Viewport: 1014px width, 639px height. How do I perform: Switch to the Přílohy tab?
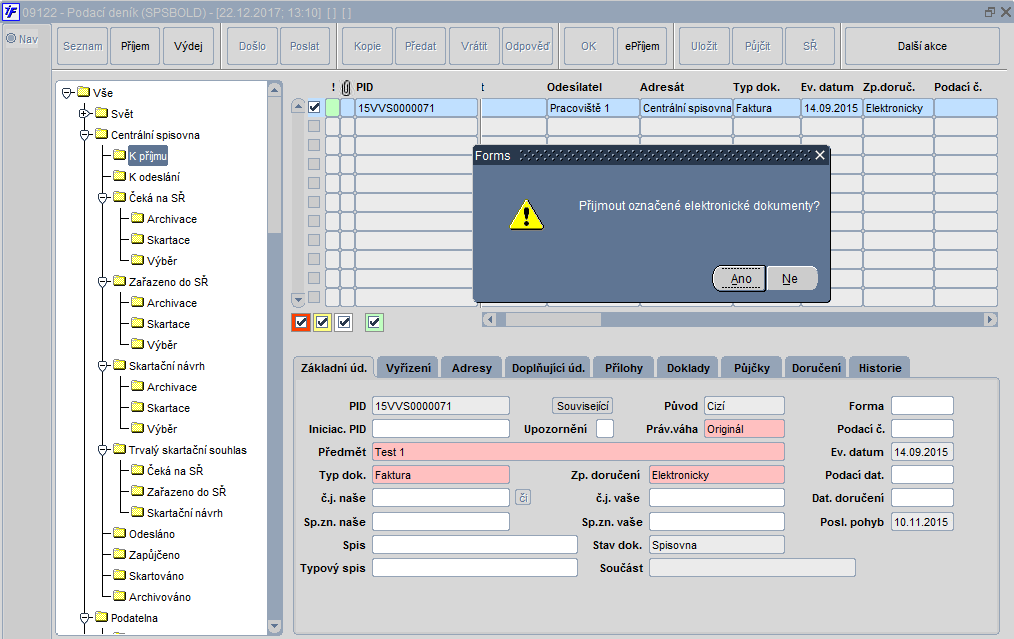click(623, 367)
